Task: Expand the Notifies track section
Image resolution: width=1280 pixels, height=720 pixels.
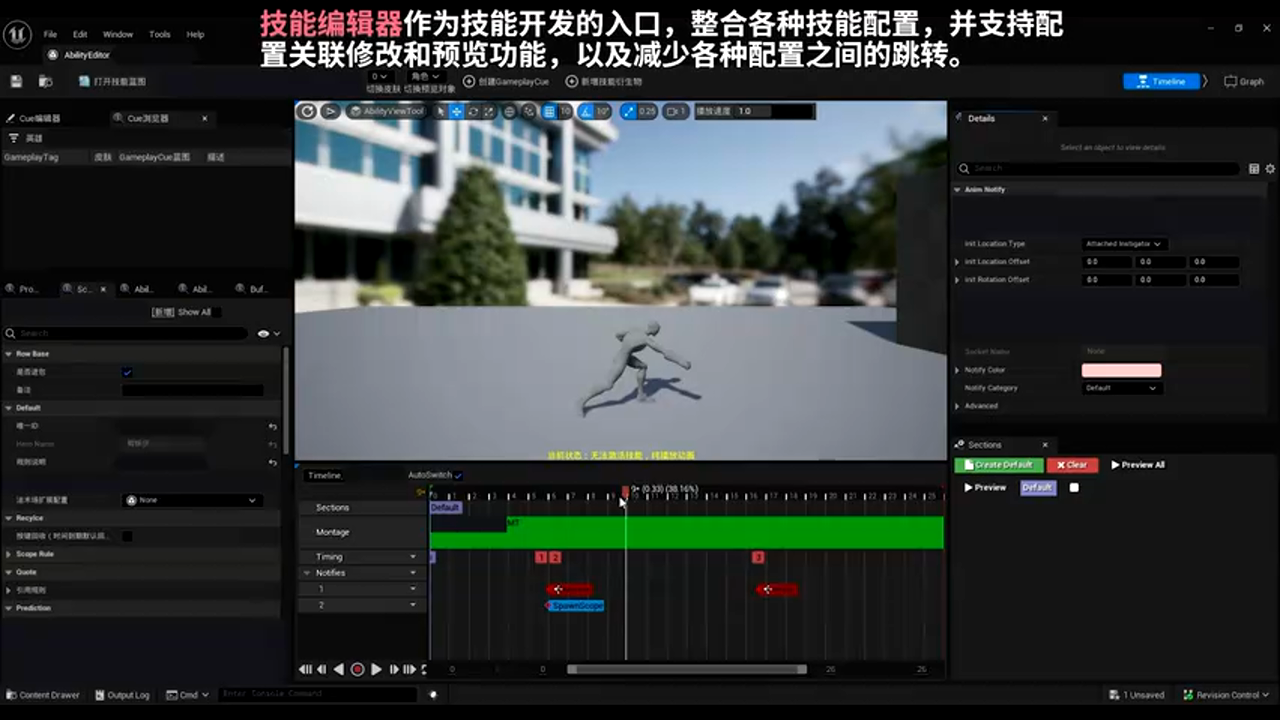Action: [x=307, y=572]
